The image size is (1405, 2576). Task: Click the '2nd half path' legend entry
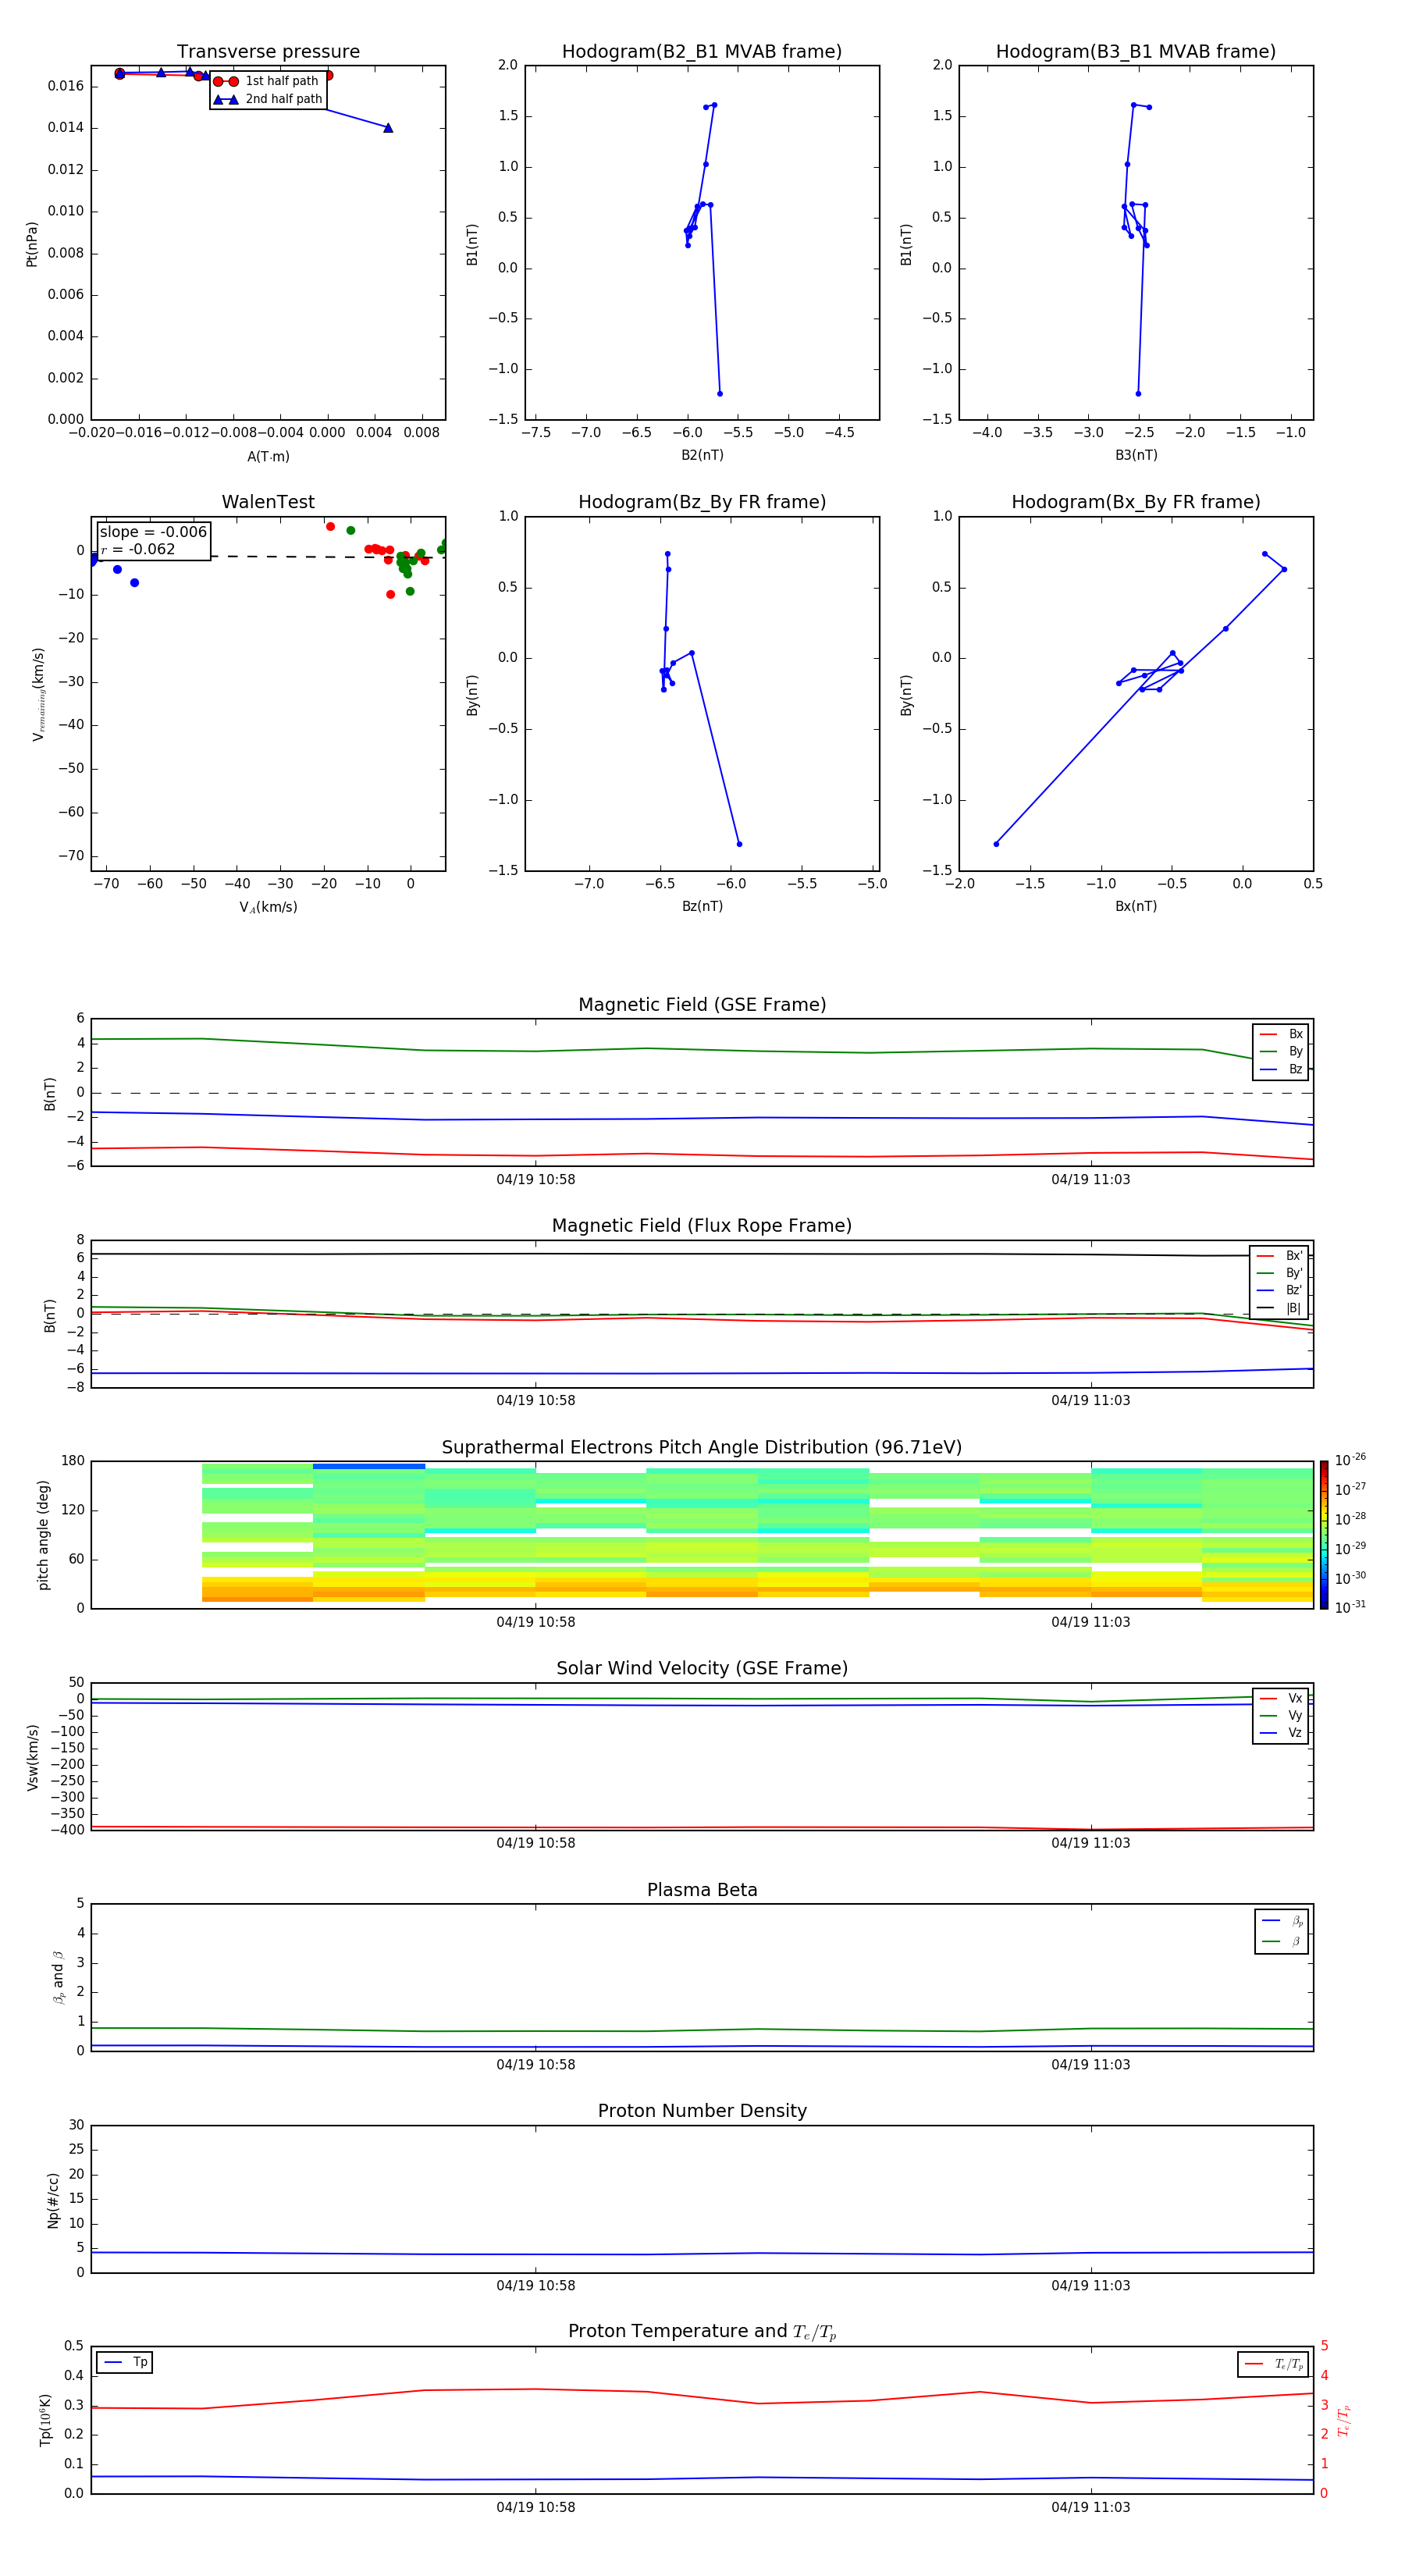point(268,99)
